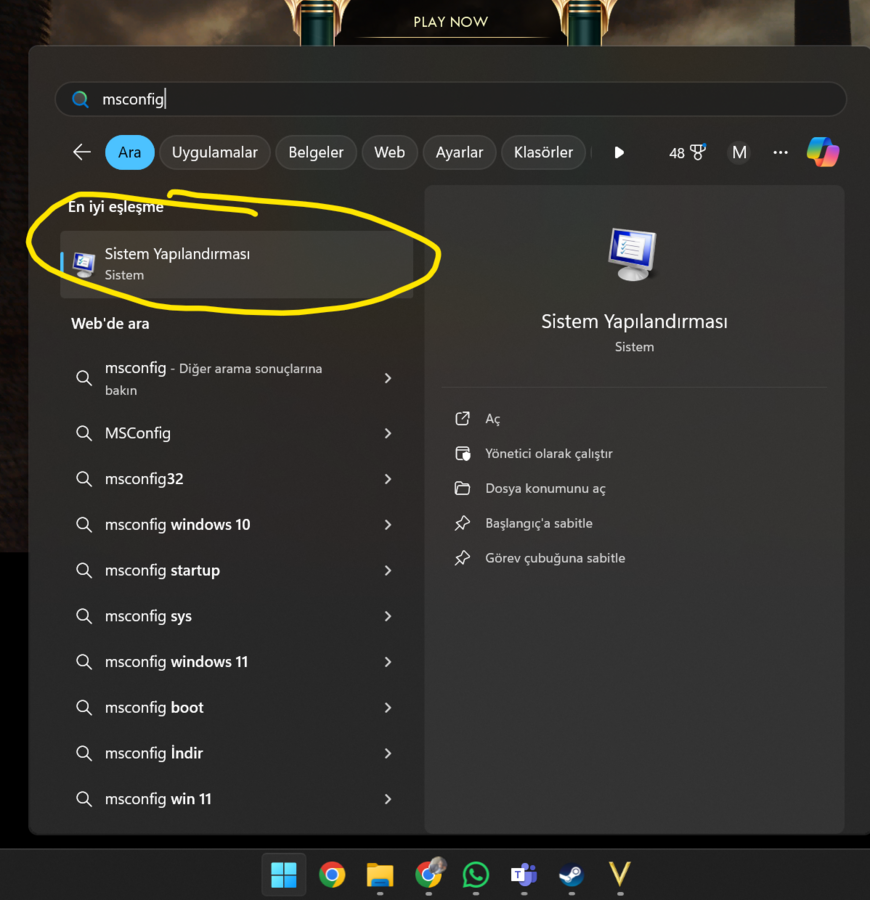This screenshot has height=900, width=870.
Task: Switch to the Belgeler filter tab
Action: pyautogui.click(x=316, y=152)
